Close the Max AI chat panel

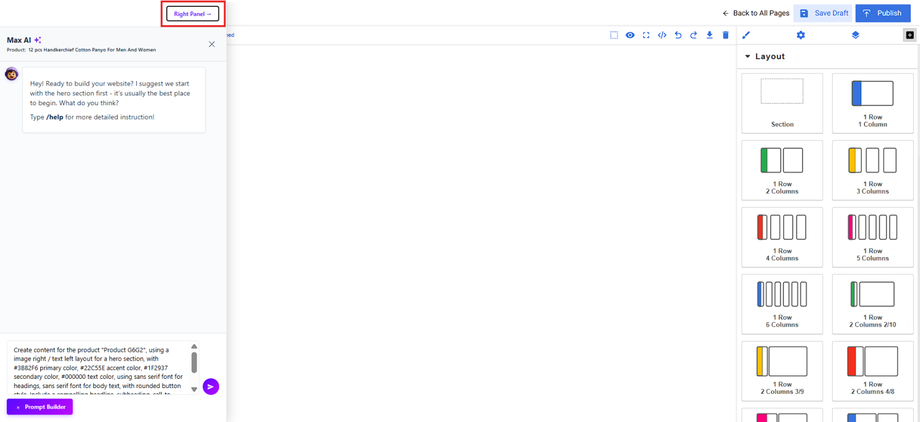(212, 44)
